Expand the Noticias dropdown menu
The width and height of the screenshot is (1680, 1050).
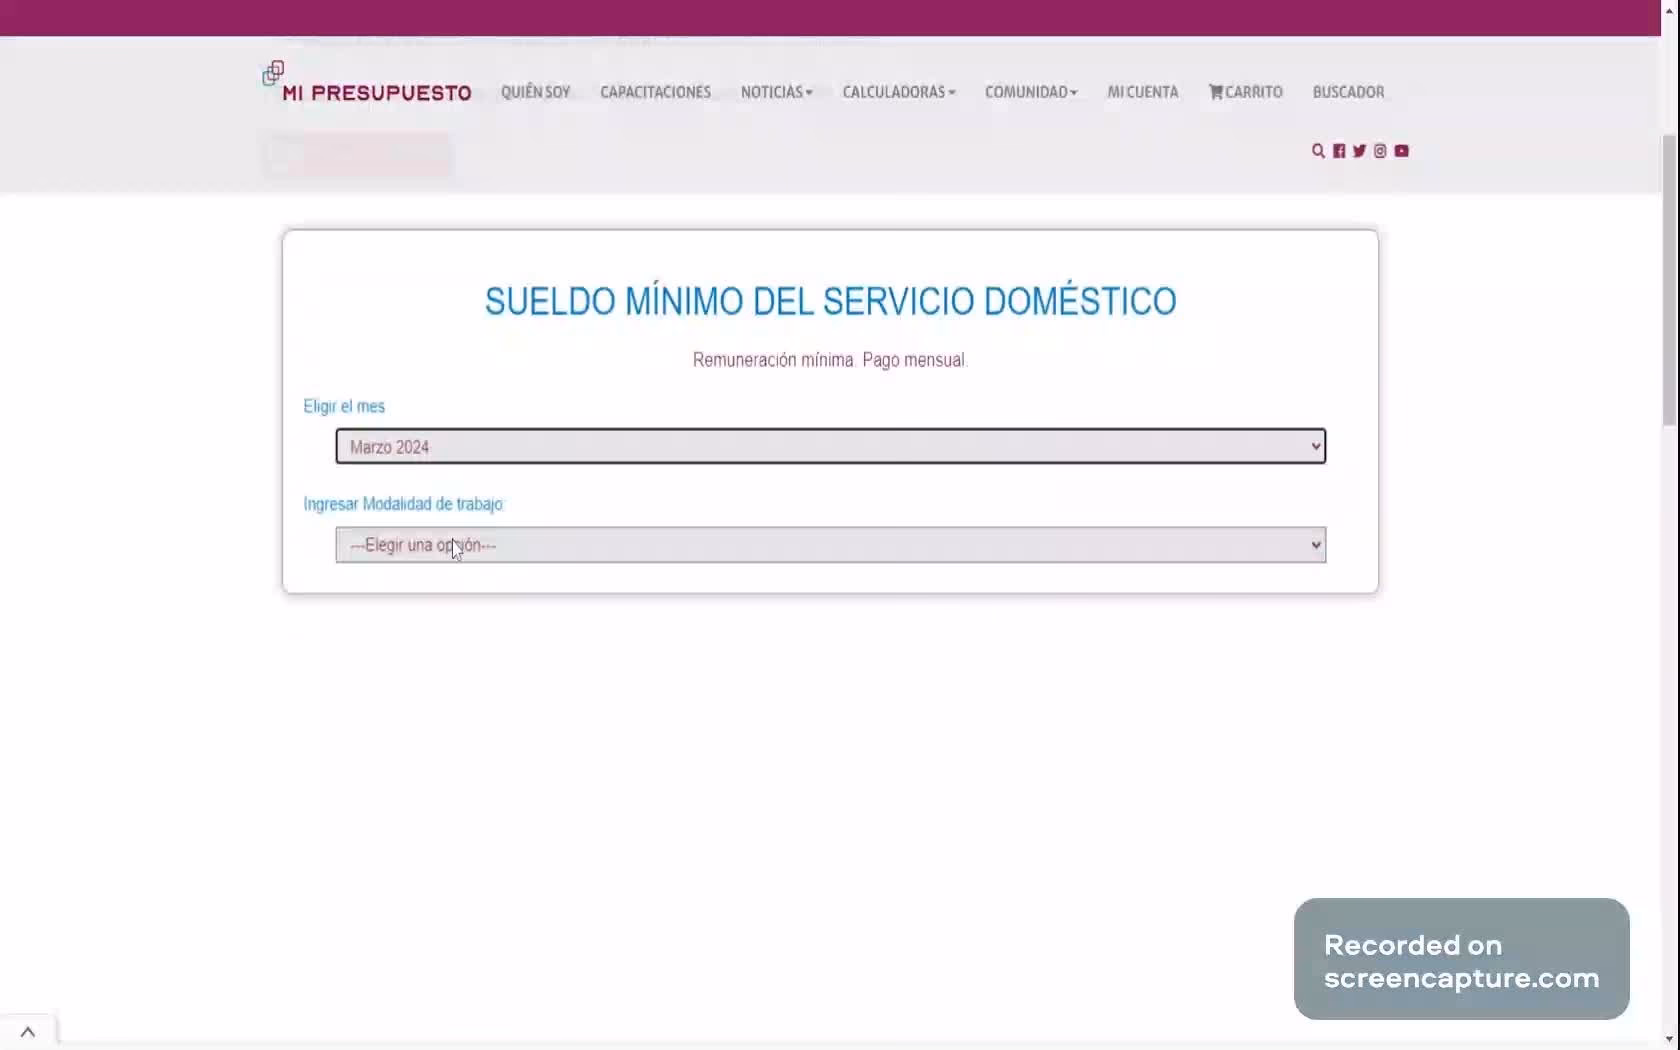(x=776, y=92)
